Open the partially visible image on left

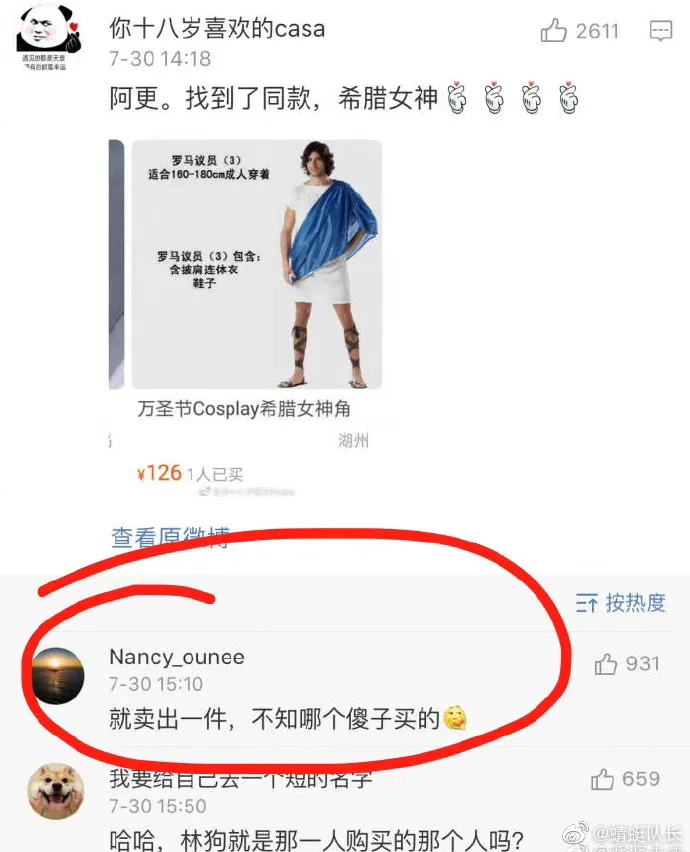[x=116, y=264]
